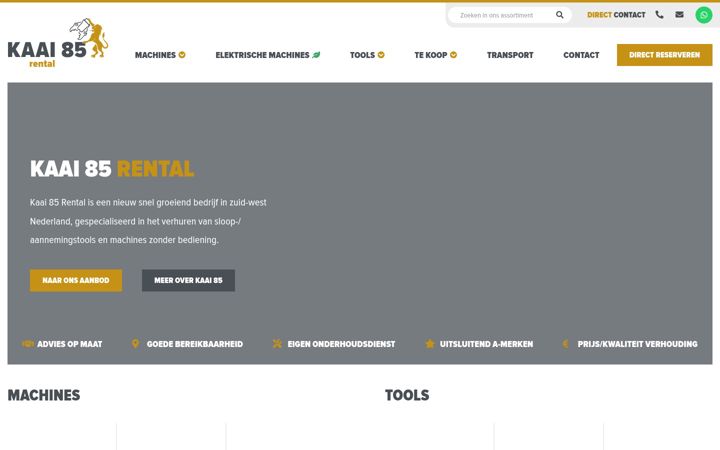
Task: Open WhatsApp chat via green icon
Action: (703, 15)
